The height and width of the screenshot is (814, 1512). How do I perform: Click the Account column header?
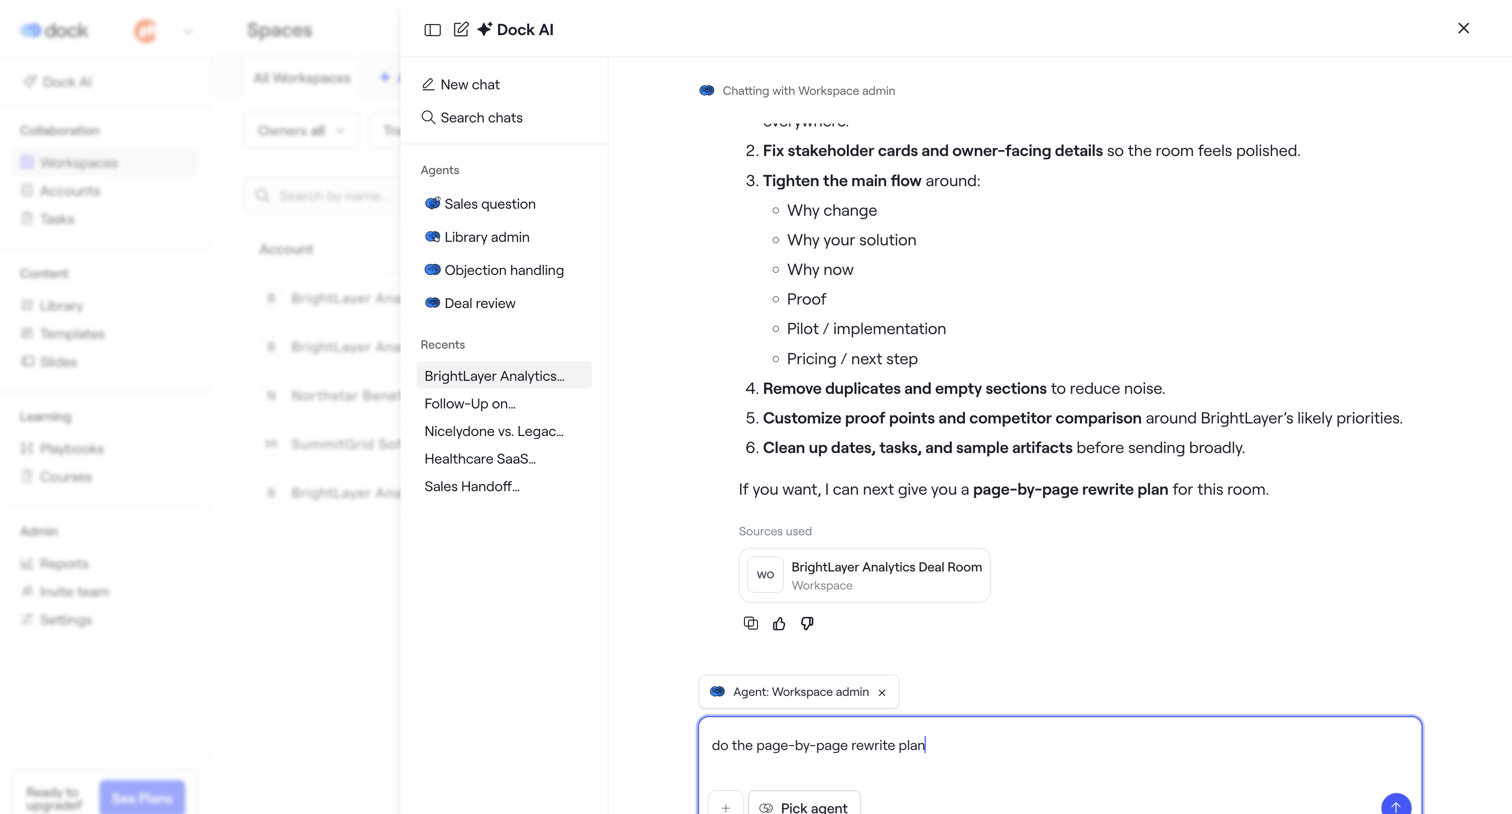286,249
